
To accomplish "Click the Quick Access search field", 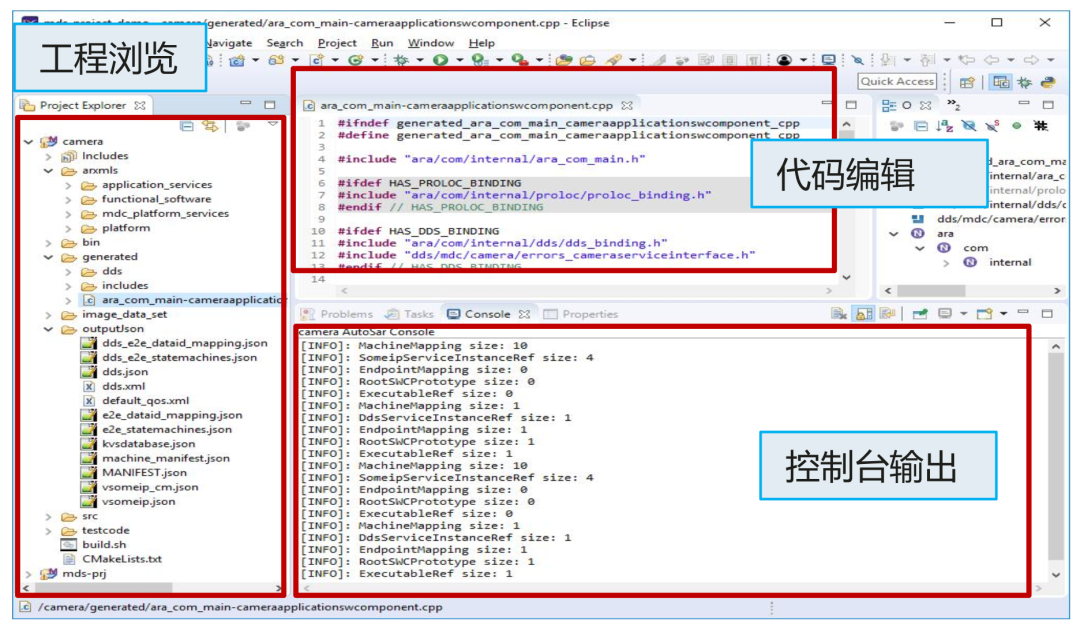I will pos(897,82).
